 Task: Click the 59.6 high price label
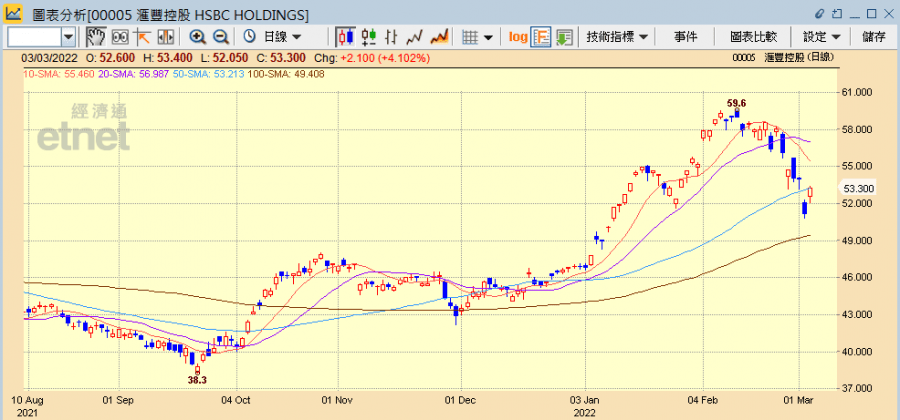pyautogui.click(x=736, y=103)
